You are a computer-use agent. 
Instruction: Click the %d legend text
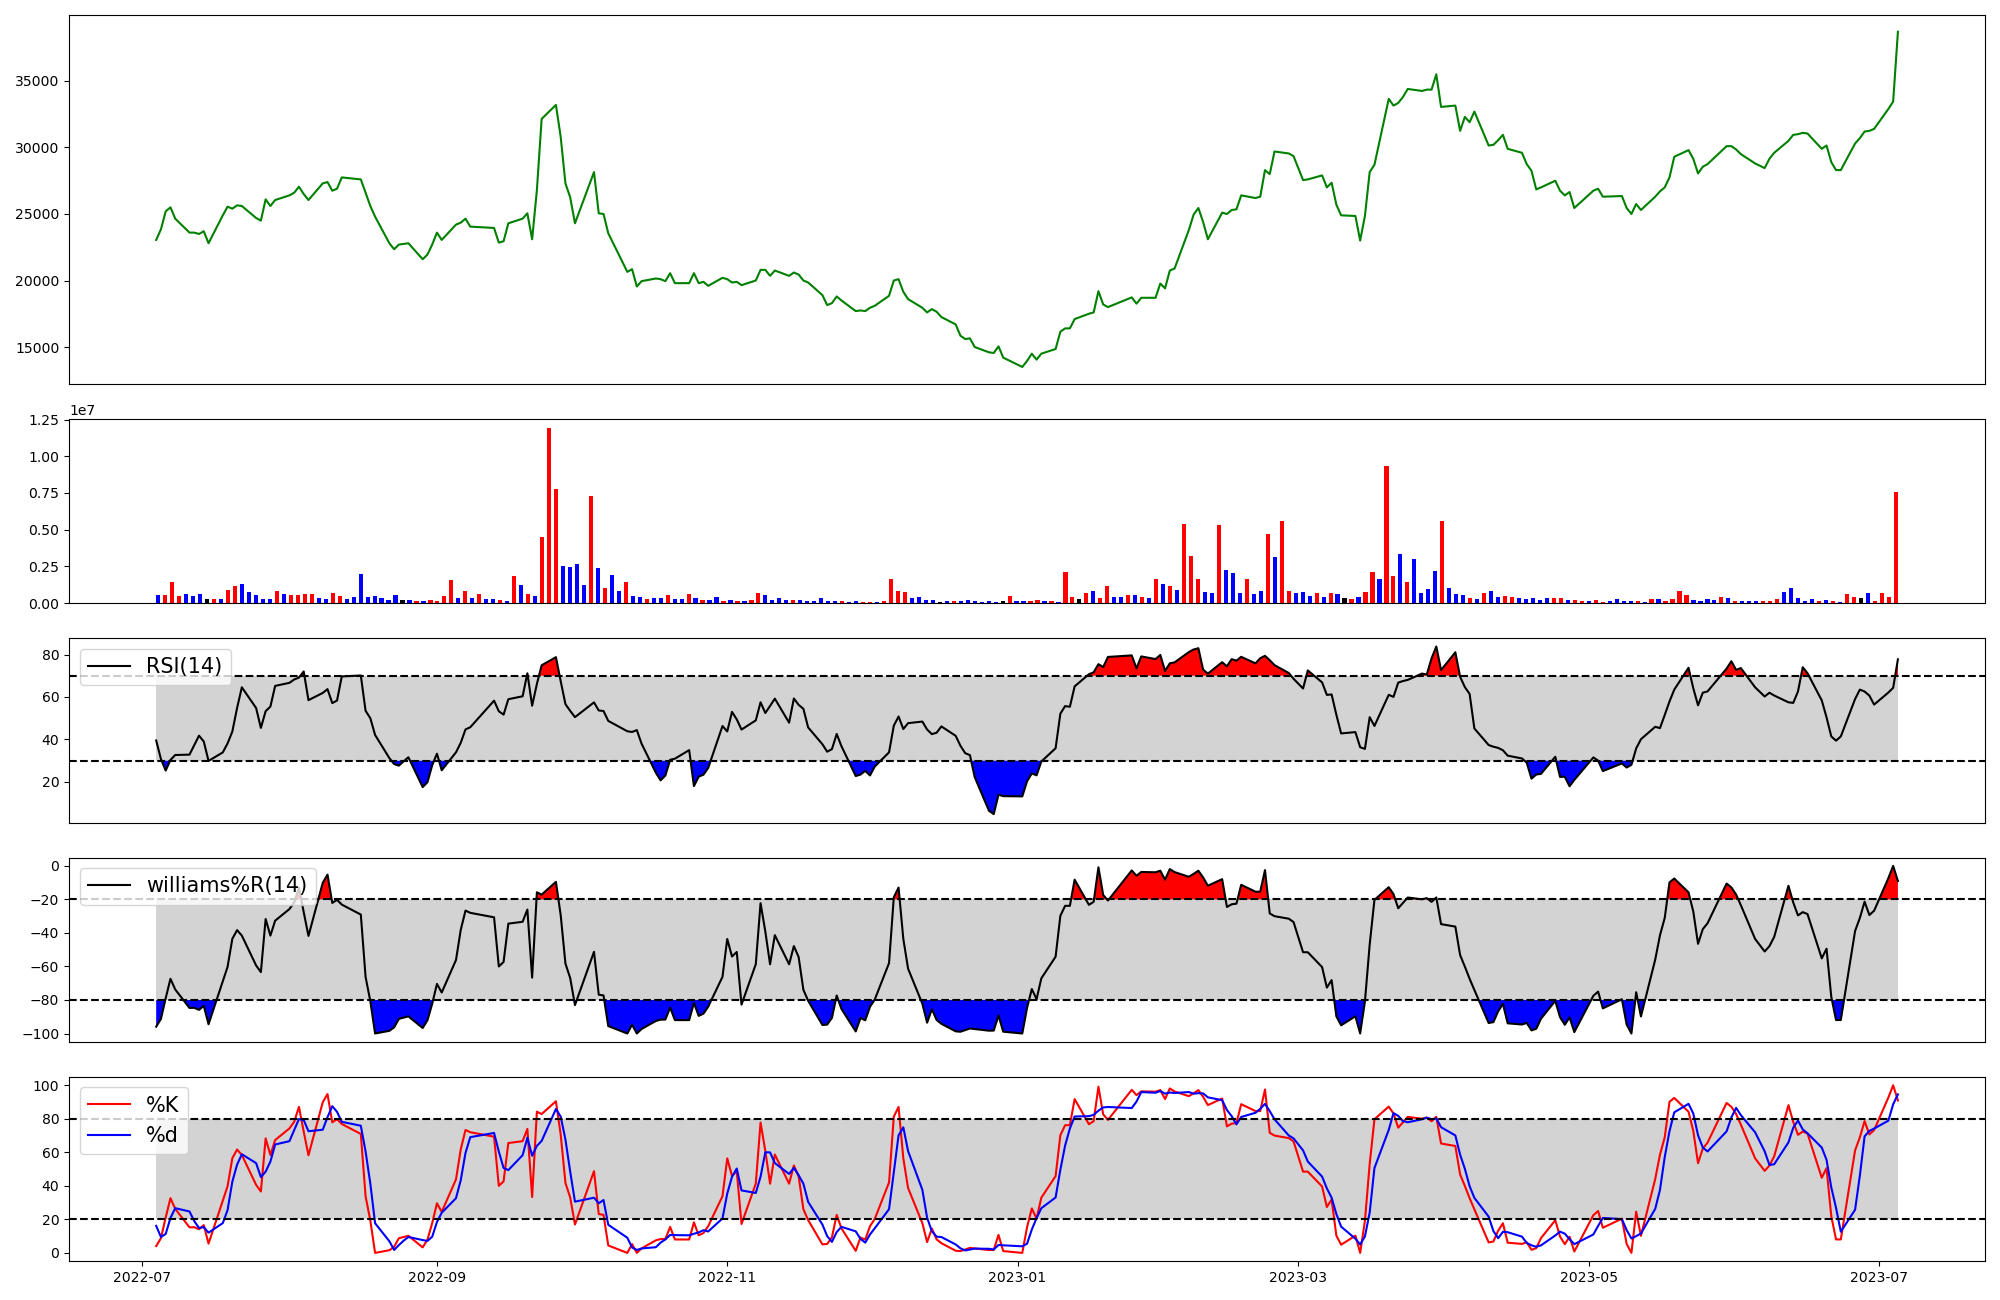click(x=162, y=1135)
